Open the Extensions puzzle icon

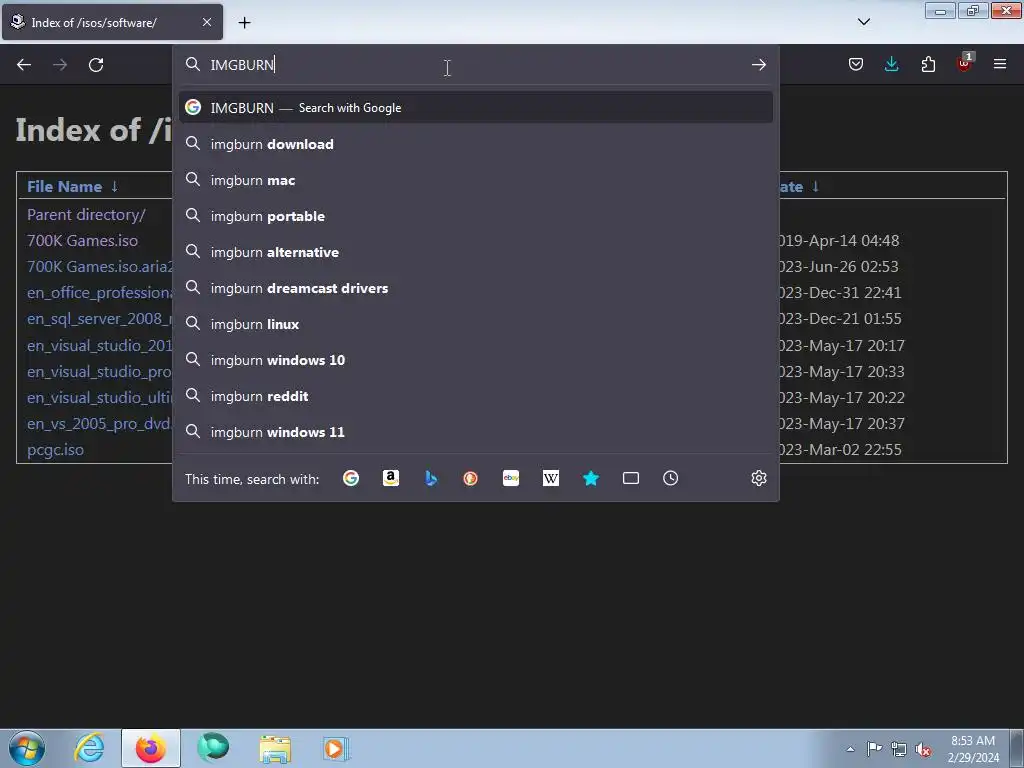pyautogui.click(x=928, y=65)
